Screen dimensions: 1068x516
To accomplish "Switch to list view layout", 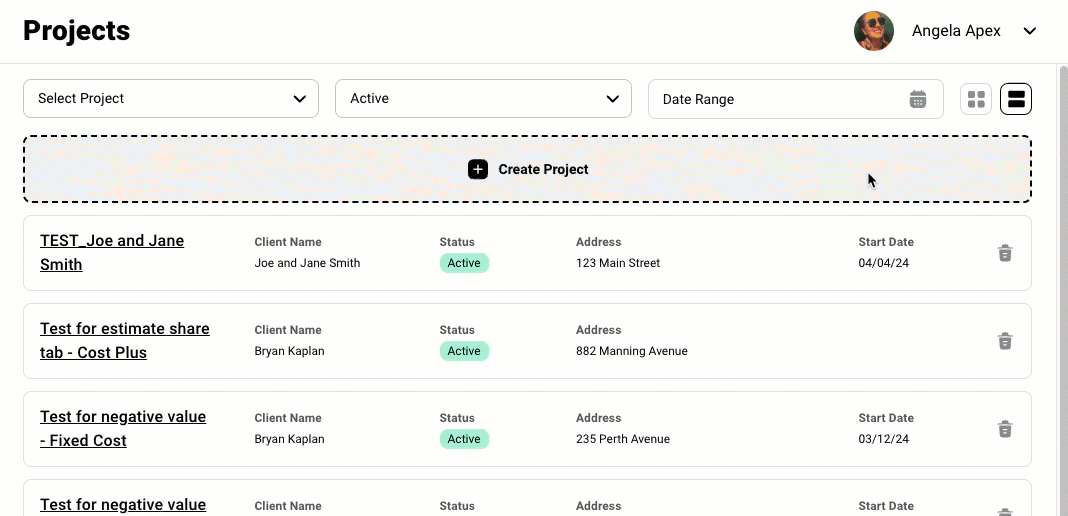I will (1016, 99).
